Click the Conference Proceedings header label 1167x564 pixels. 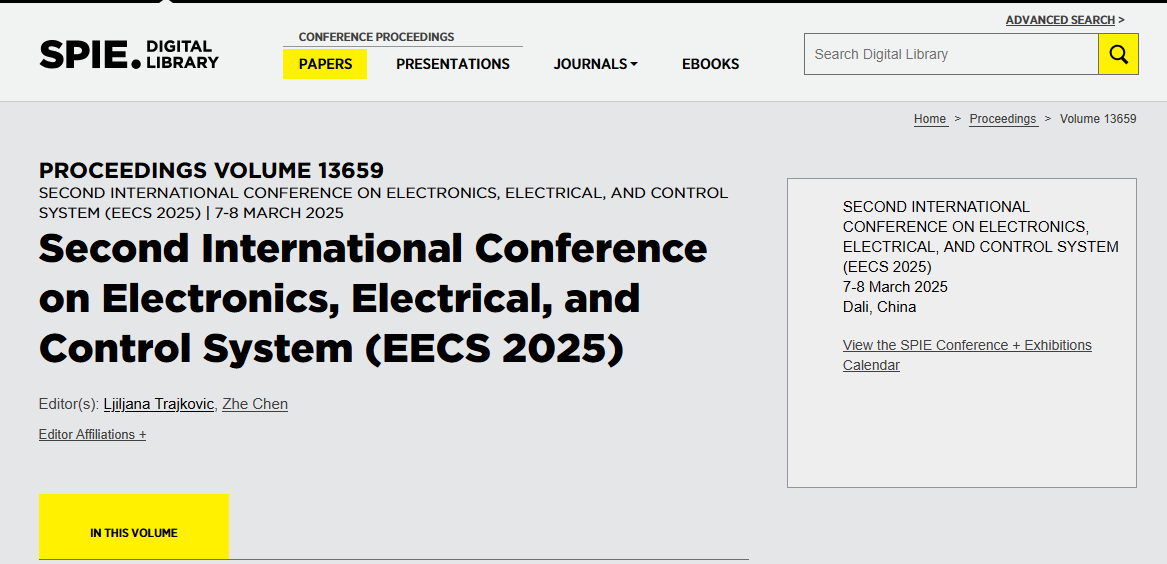376,37
